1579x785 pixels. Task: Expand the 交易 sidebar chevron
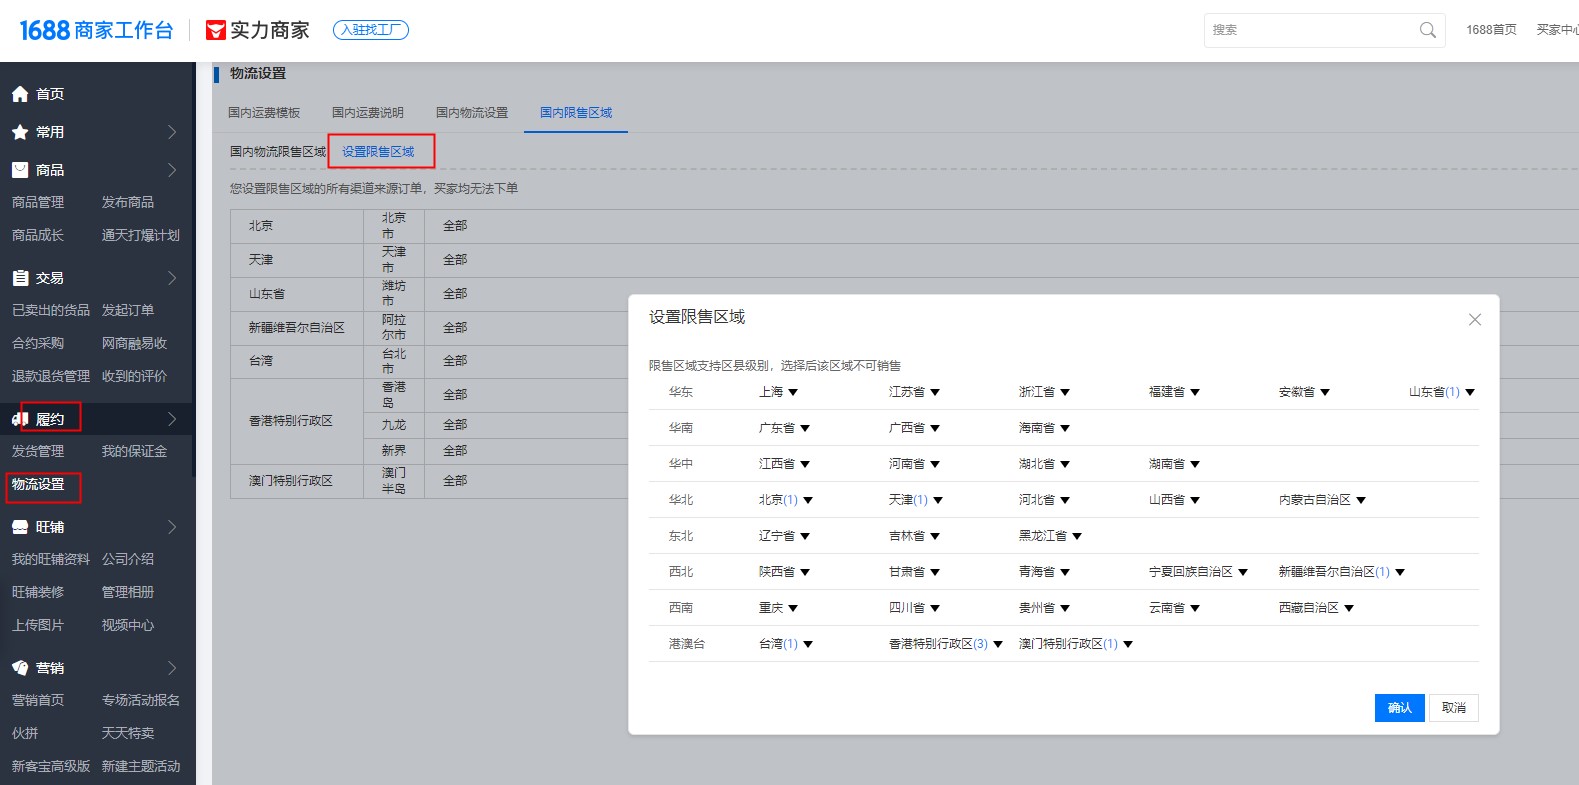pos(172,278)
